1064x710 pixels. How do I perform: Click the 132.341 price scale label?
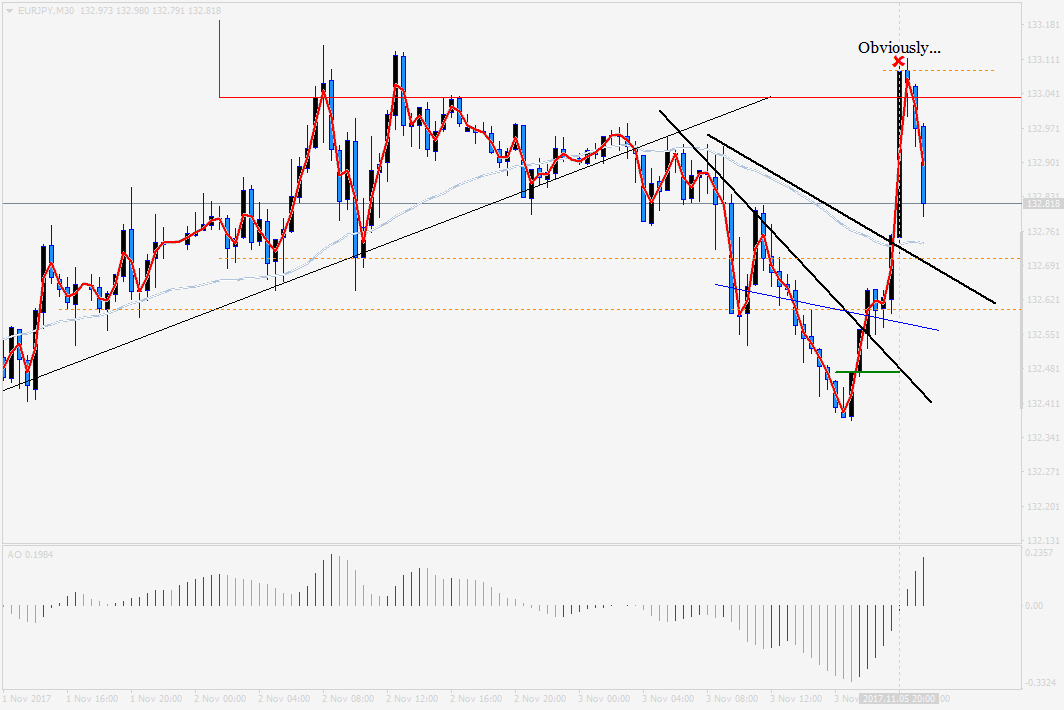coord(1042,438)
